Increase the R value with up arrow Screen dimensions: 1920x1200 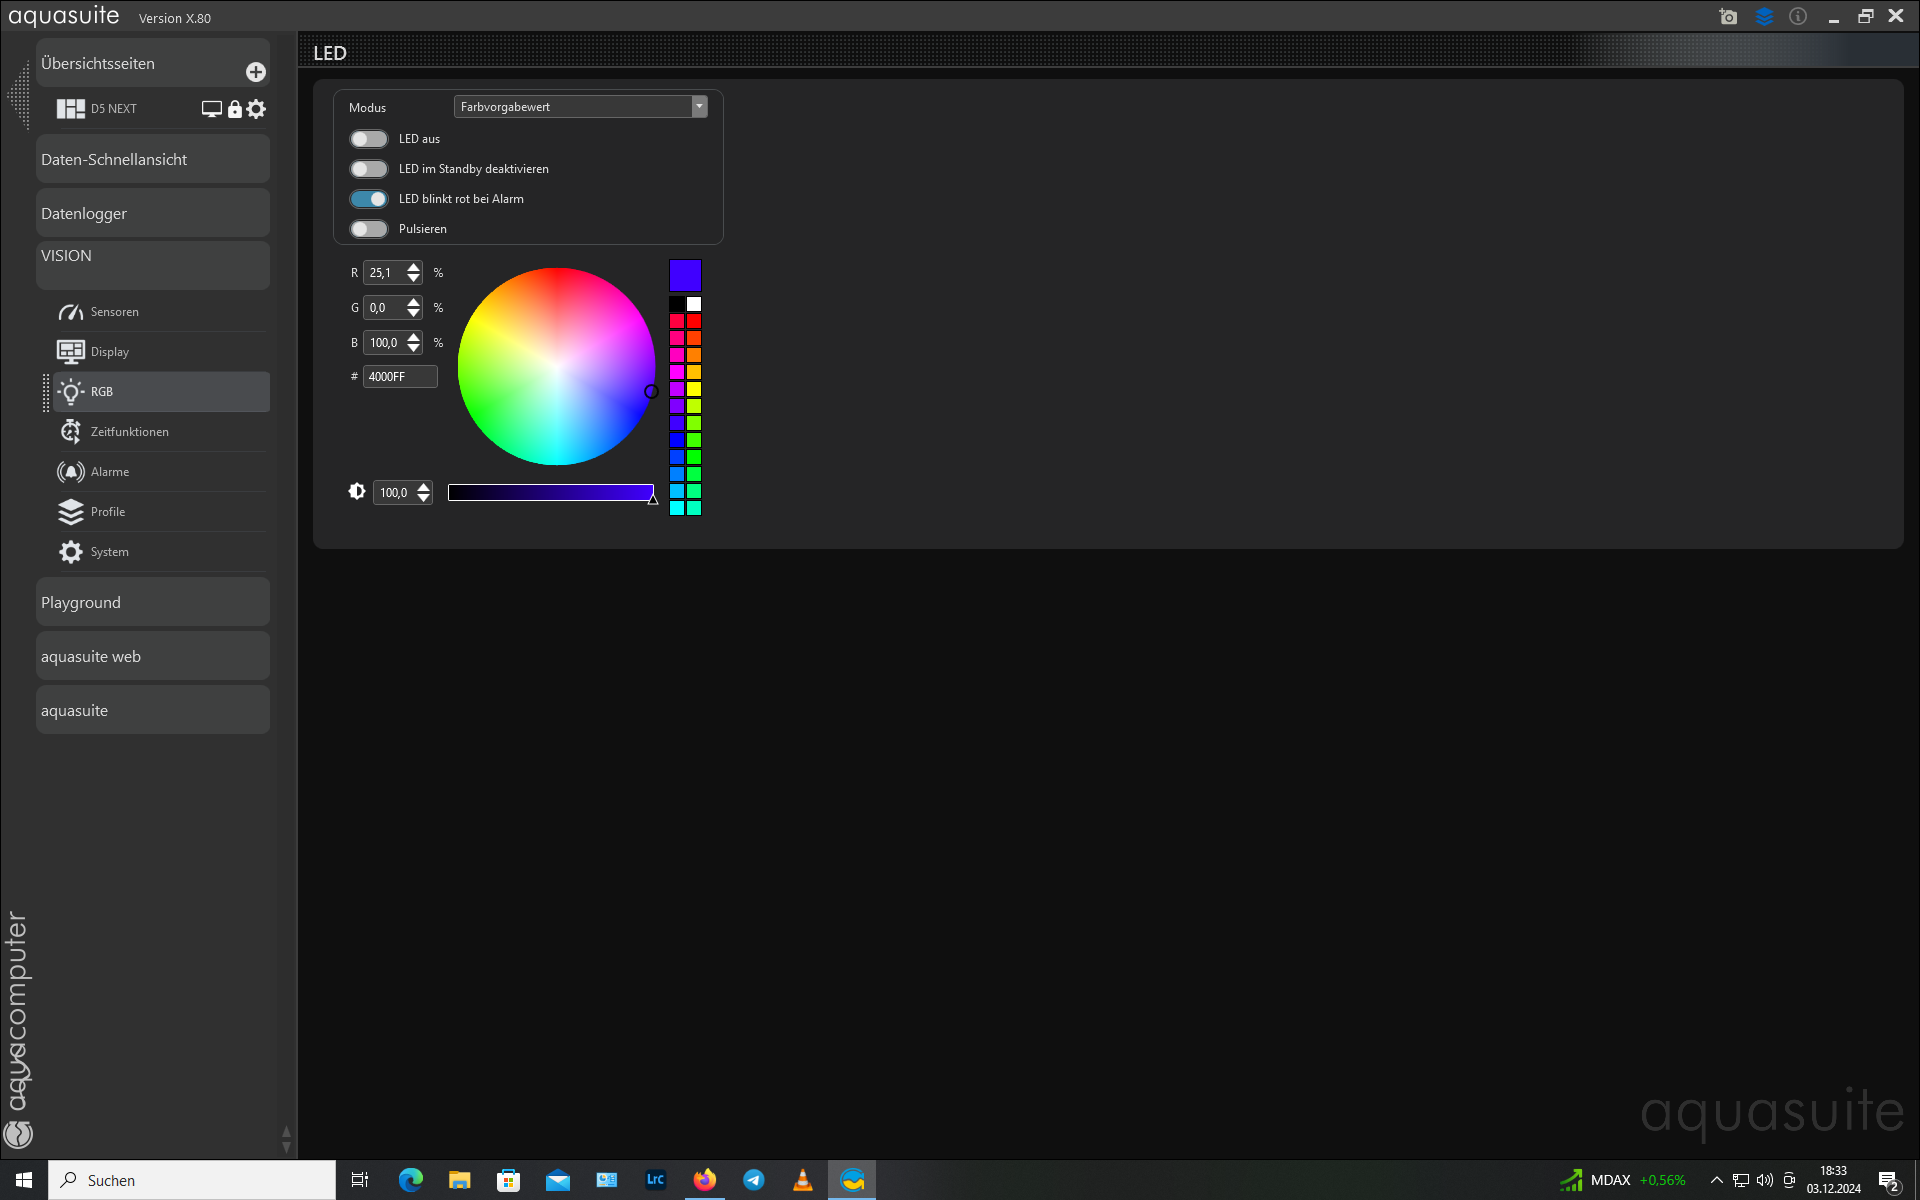click(413, 267)
